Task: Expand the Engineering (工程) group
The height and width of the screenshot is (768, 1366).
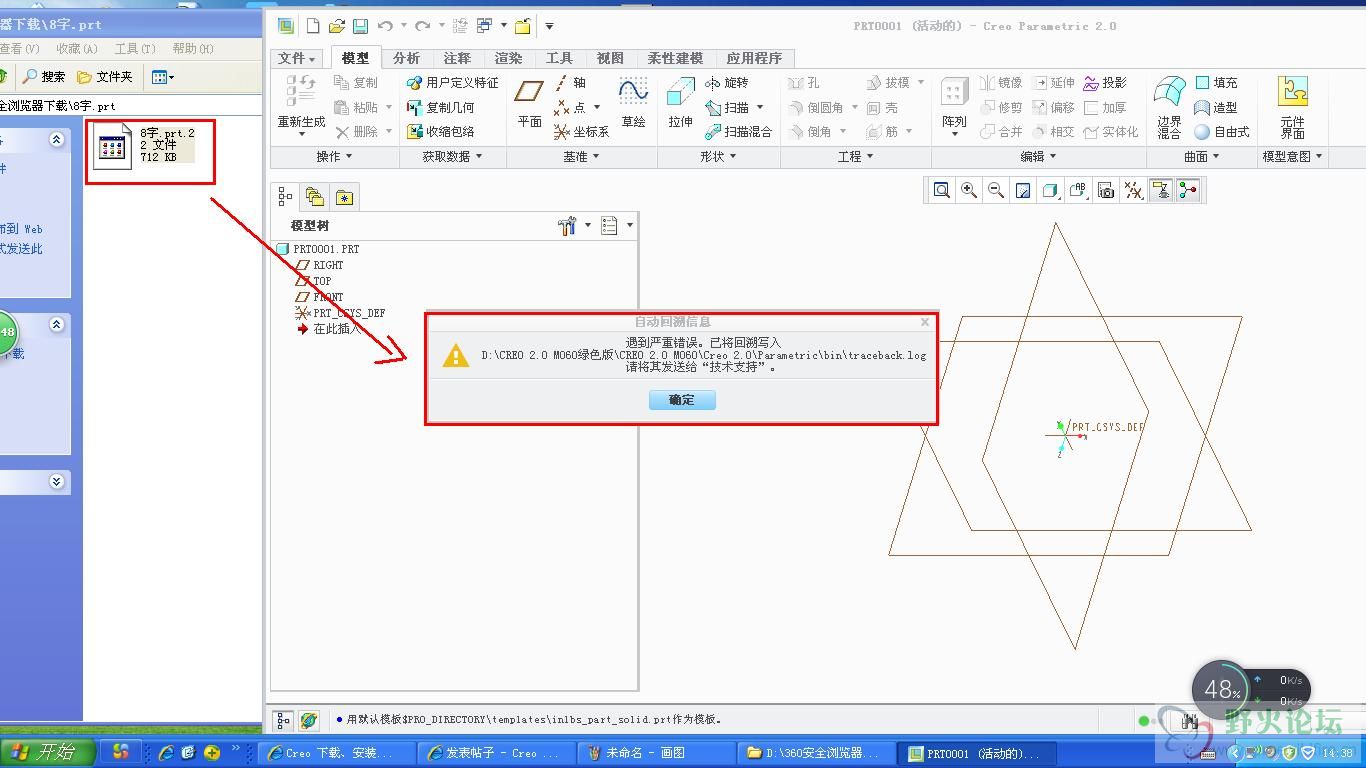Action: click(856, 156)
